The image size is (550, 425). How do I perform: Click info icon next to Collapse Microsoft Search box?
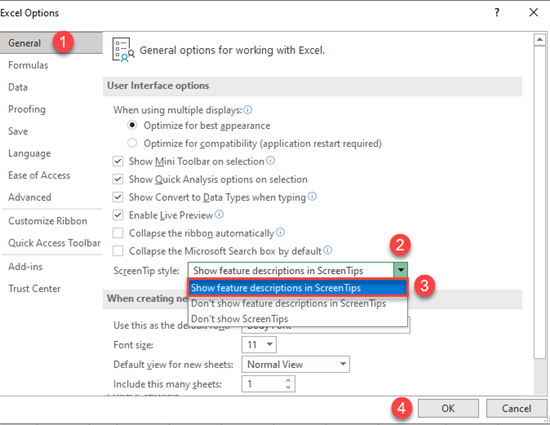(x=328, y=250)
